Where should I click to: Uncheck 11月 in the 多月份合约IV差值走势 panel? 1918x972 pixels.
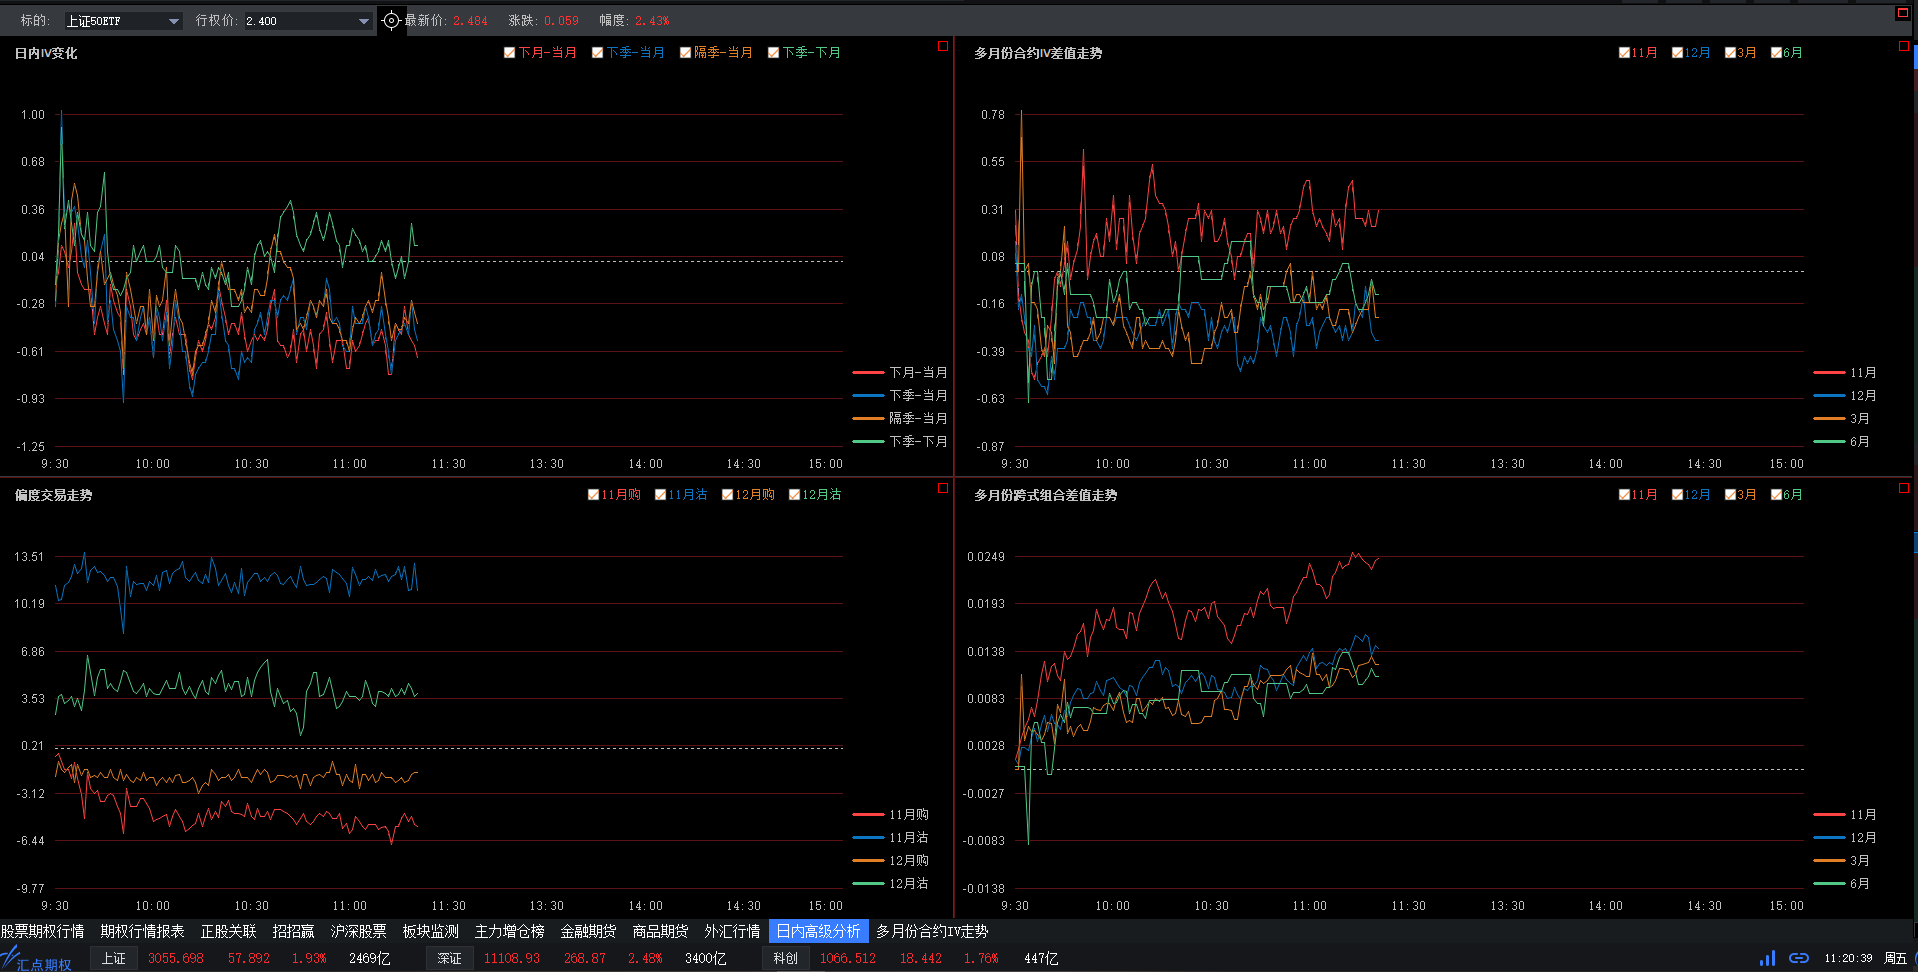[1624, 53]
